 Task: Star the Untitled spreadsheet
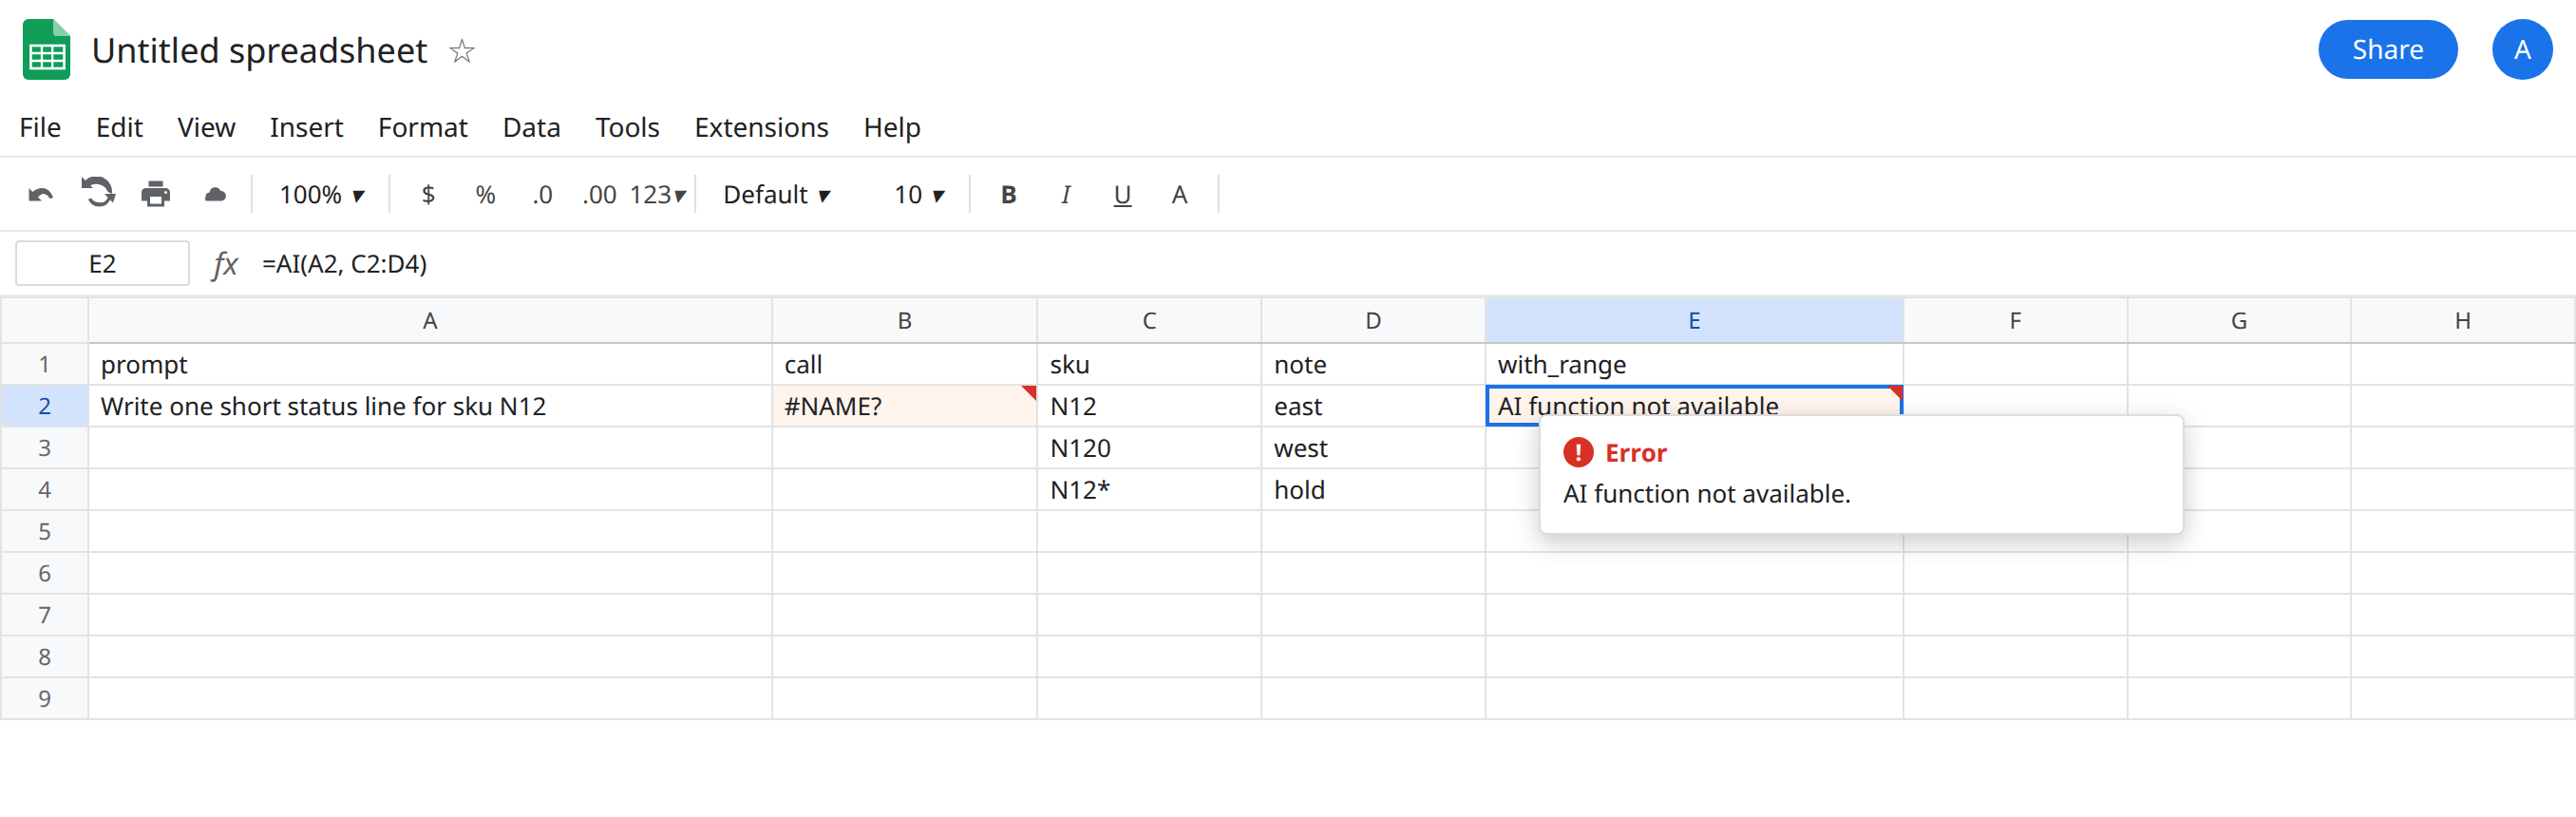click(461, 51)
